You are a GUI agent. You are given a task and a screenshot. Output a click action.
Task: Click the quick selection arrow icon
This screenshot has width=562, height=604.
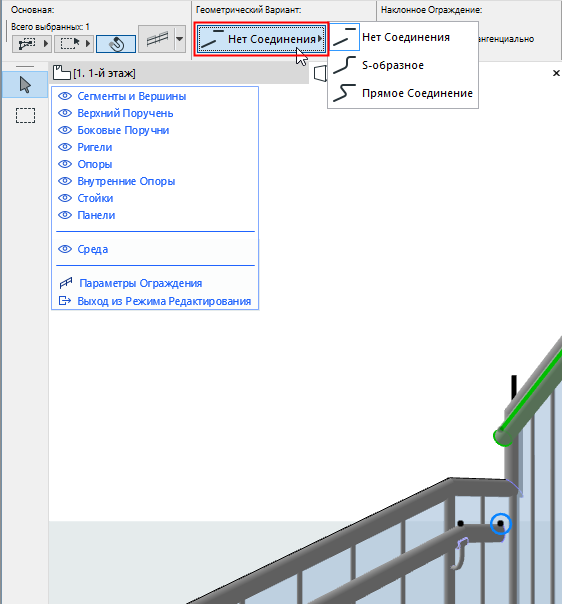click(x=69, y=43)
